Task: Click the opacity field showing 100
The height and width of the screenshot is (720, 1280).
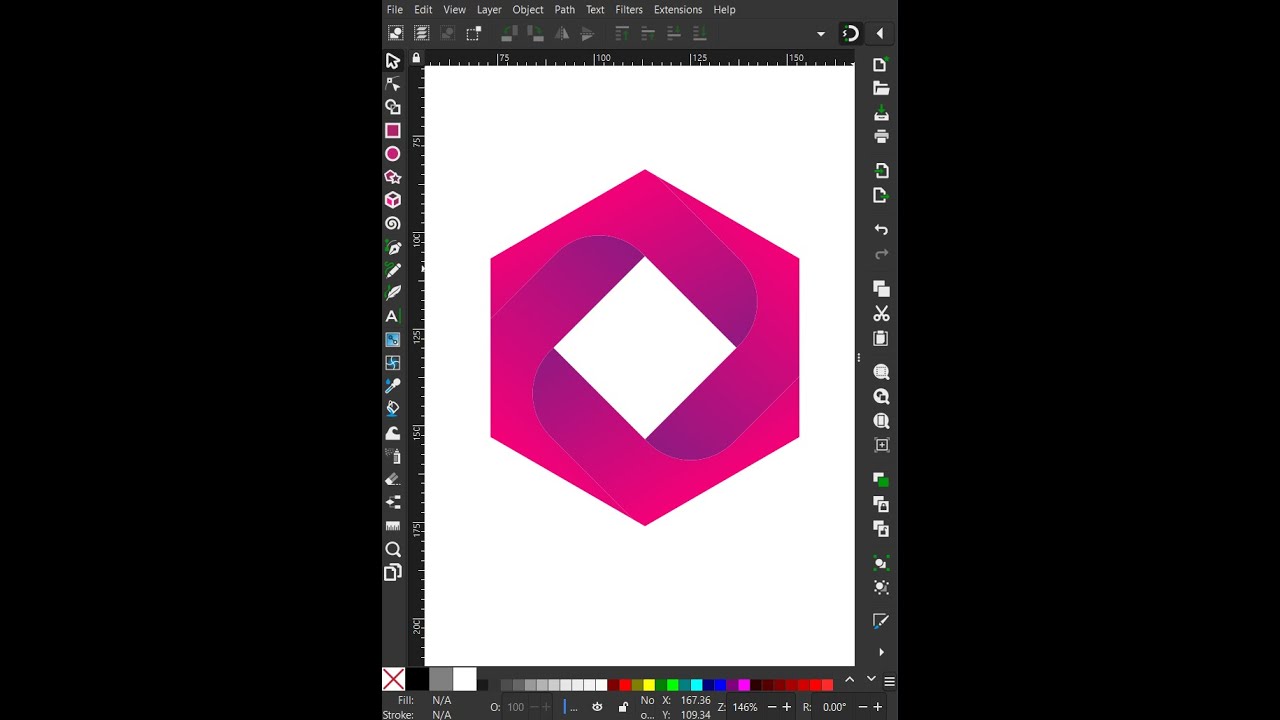Action: [516, 707]
